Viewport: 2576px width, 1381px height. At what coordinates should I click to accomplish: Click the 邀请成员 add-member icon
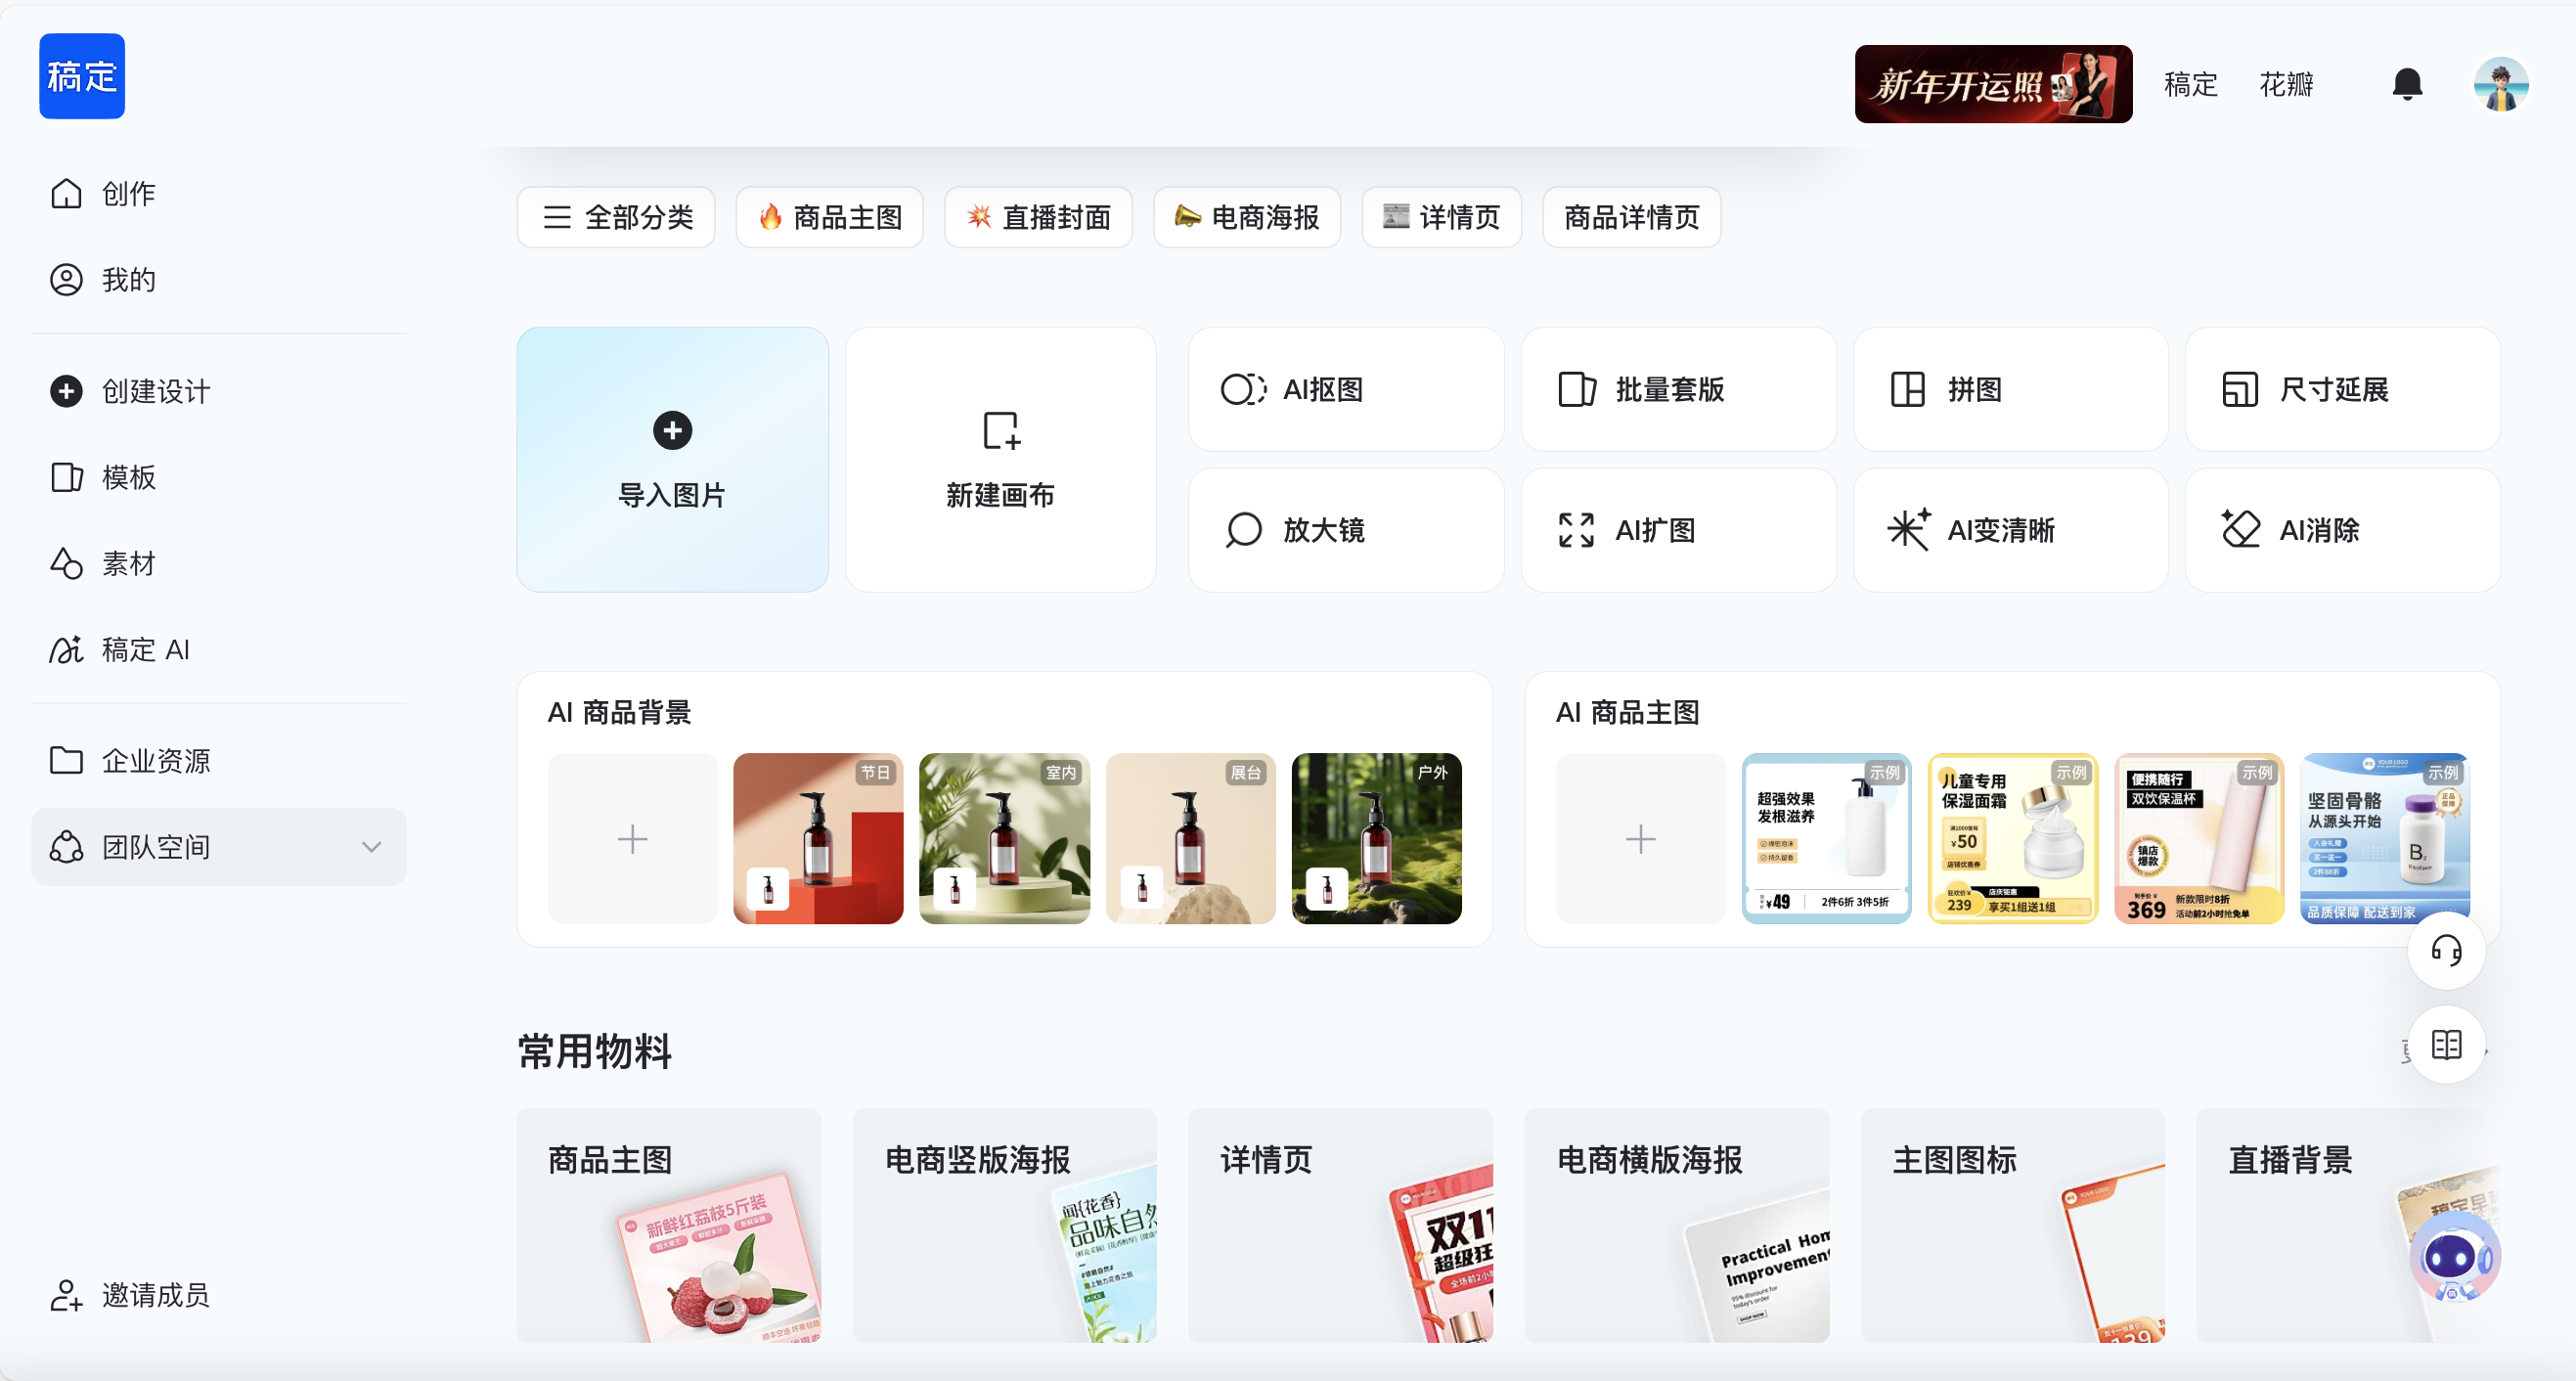tap(66, 1295)
